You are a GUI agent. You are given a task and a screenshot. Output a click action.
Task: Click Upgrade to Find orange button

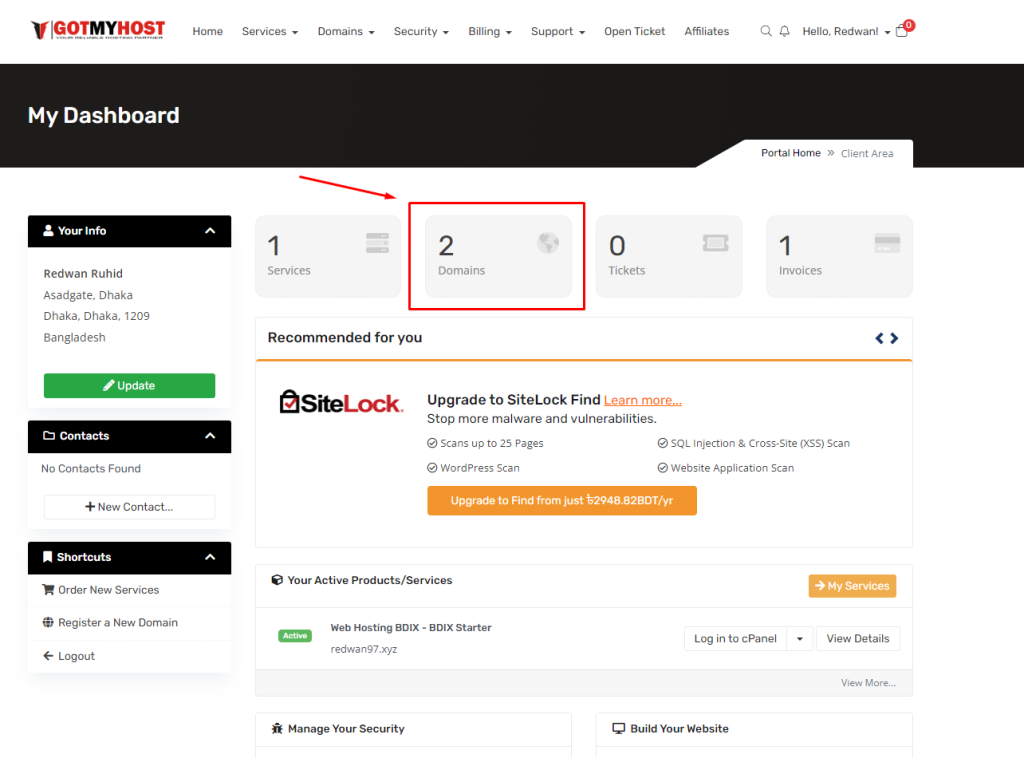pyautogui.click(x=561, y=501)
